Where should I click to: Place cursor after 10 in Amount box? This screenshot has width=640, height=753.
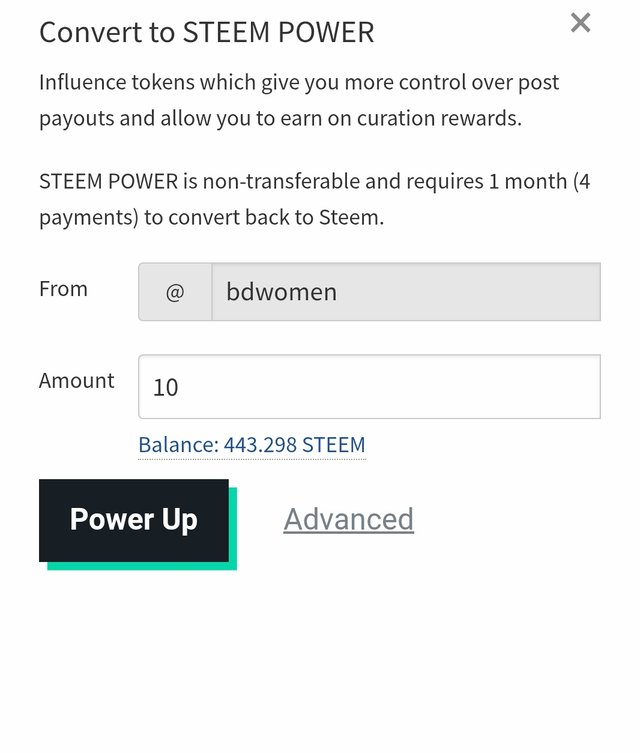181,387
